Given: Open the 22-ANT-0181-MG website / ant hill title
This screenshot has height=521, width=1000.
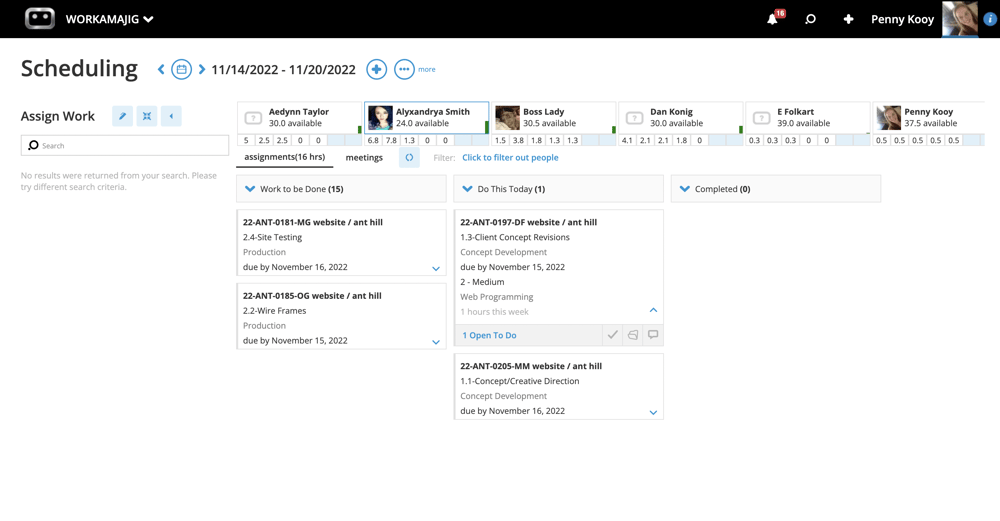Looking at the screenshot, I should [x=312, y=222].
